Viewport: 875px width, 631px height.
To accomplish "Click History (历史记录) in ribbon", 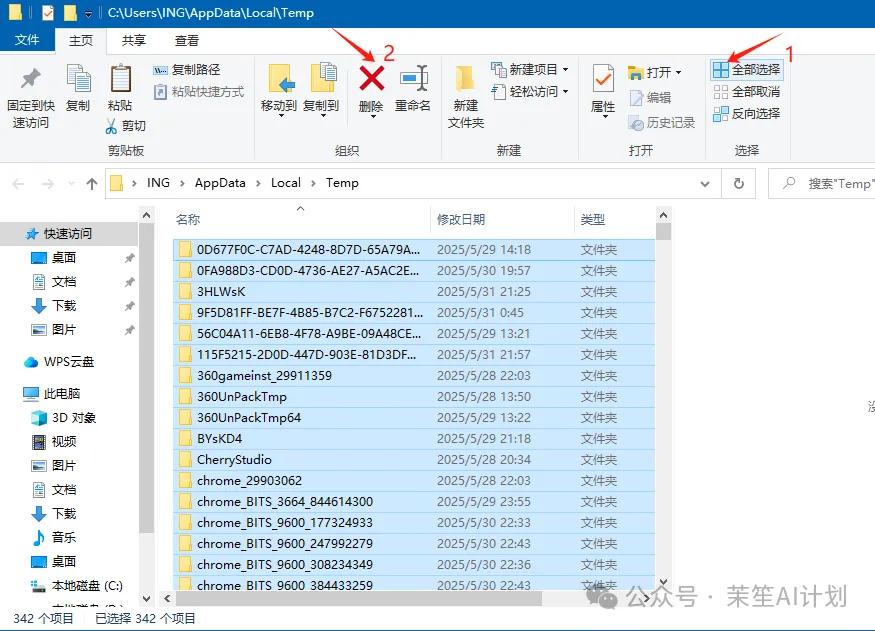I will (x=662, y=123).
